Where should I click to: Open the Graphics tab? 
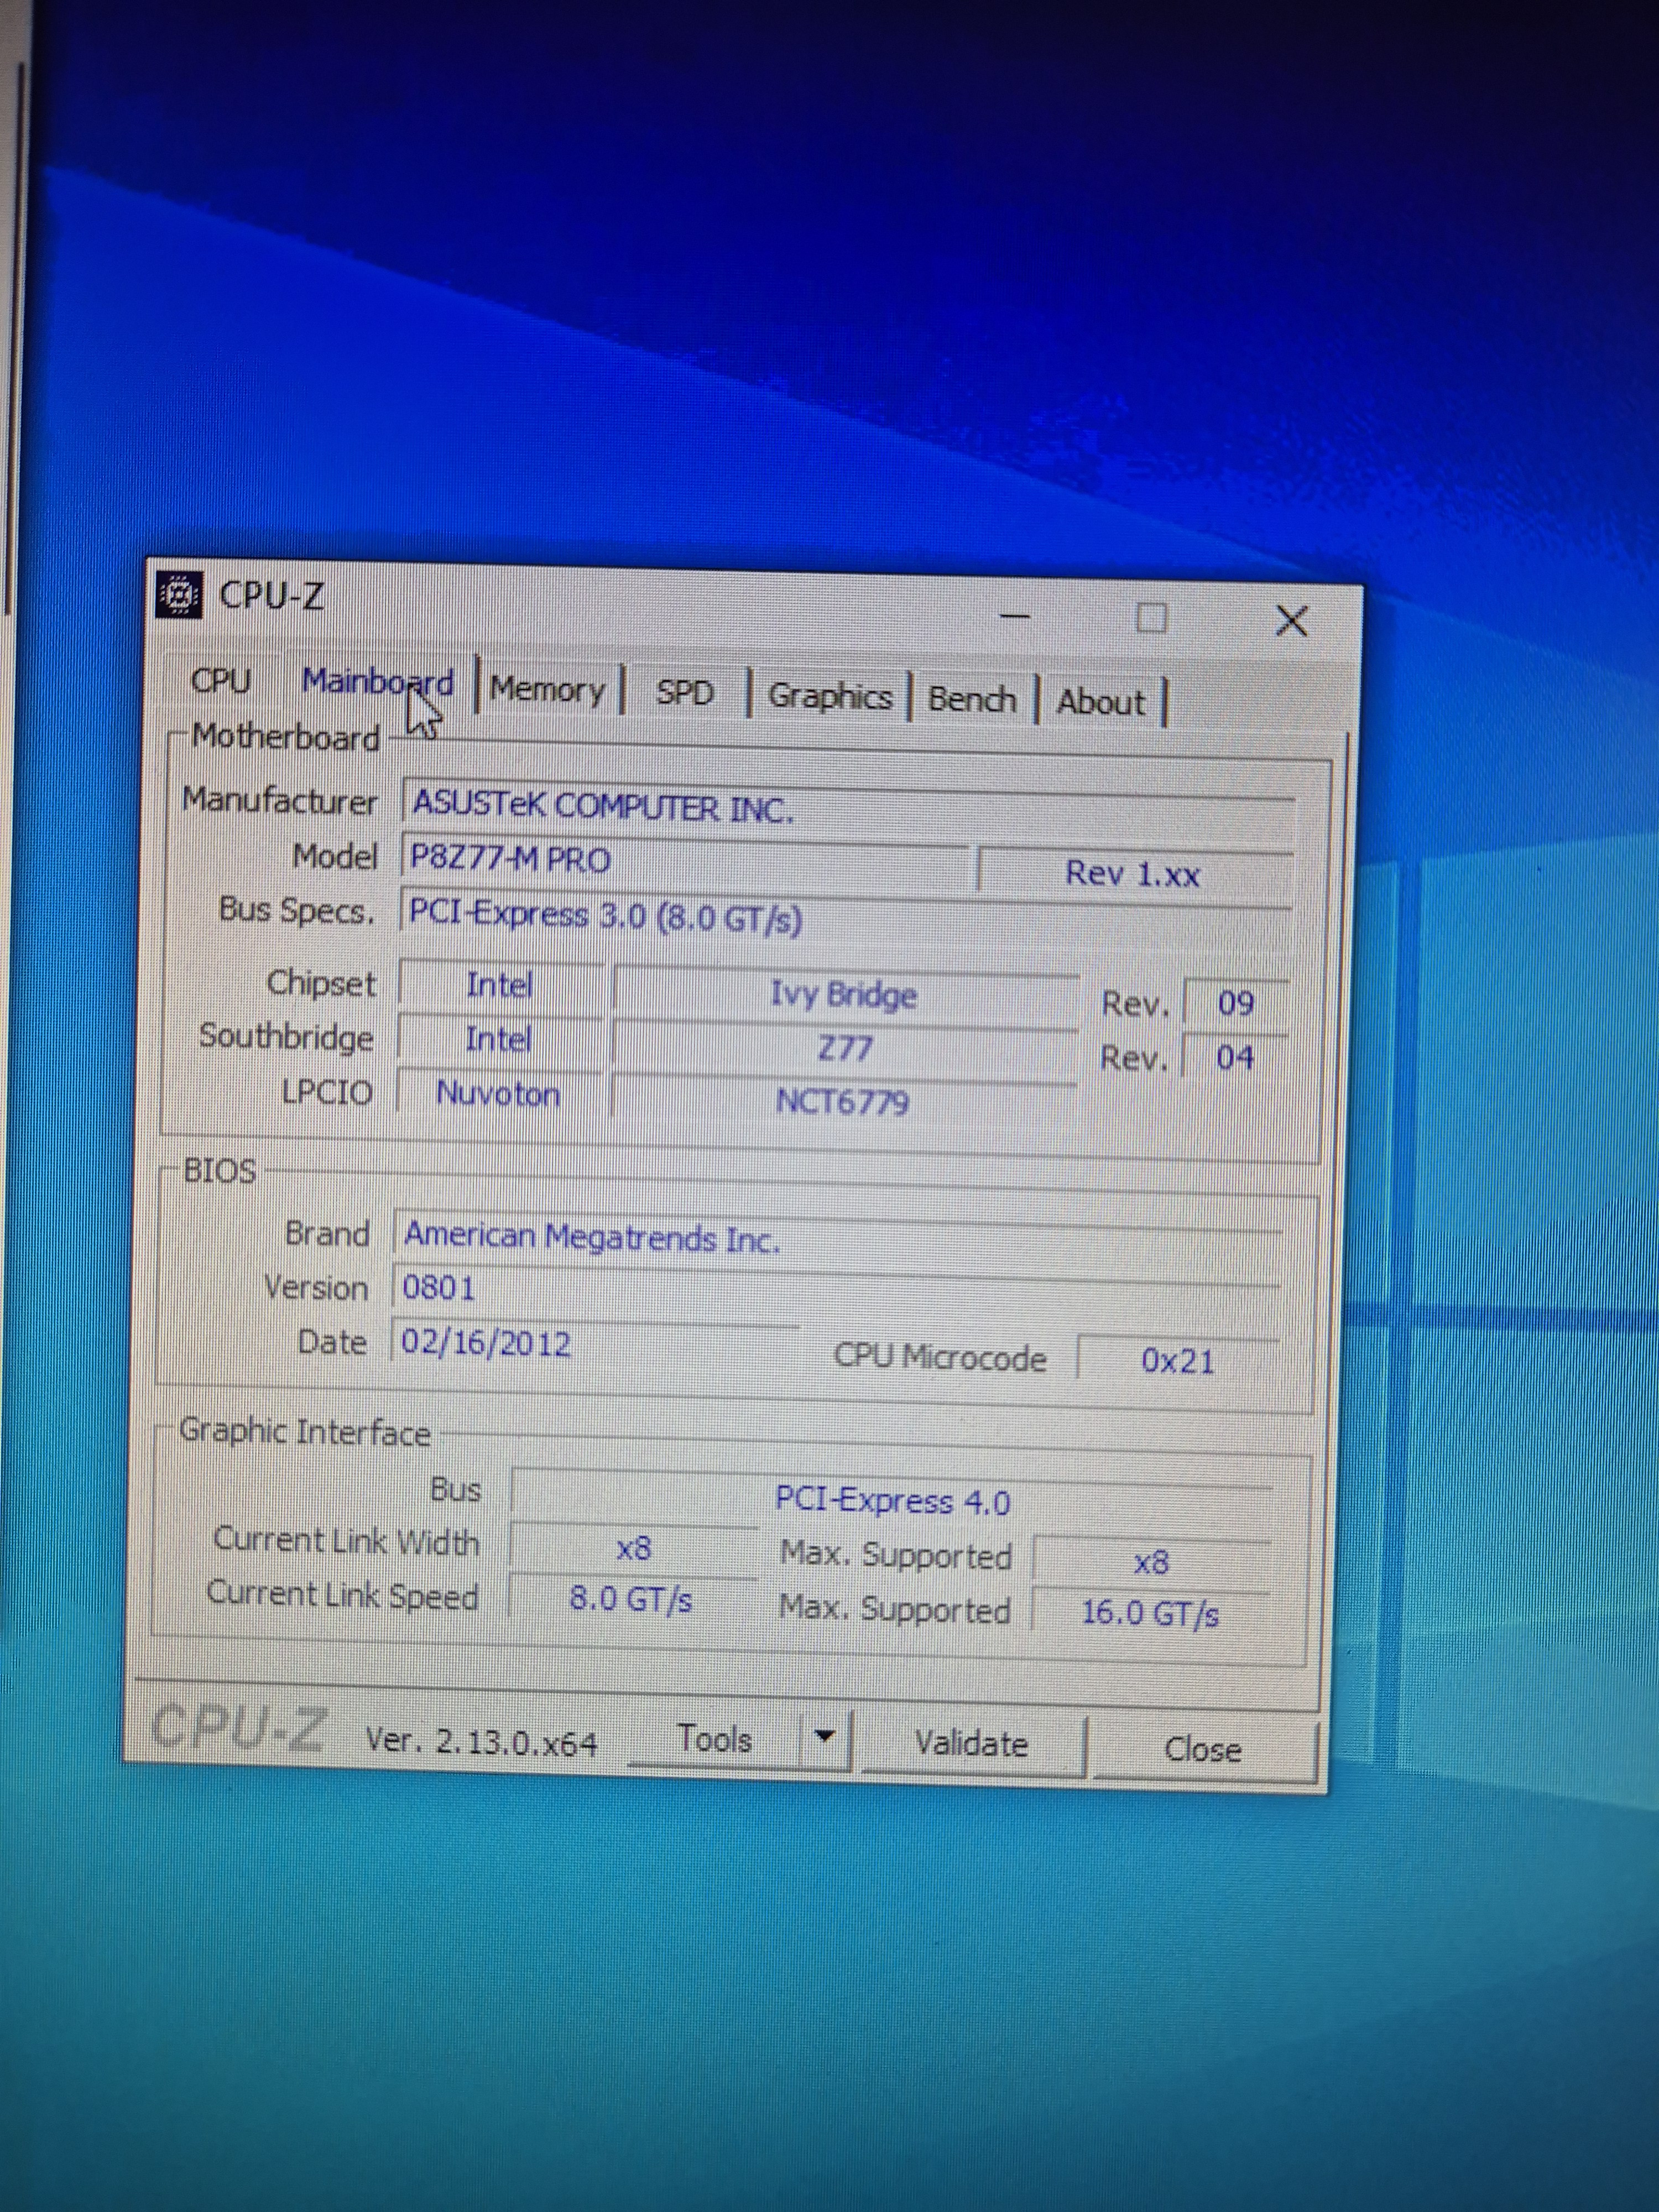click(x=830, y=696)
